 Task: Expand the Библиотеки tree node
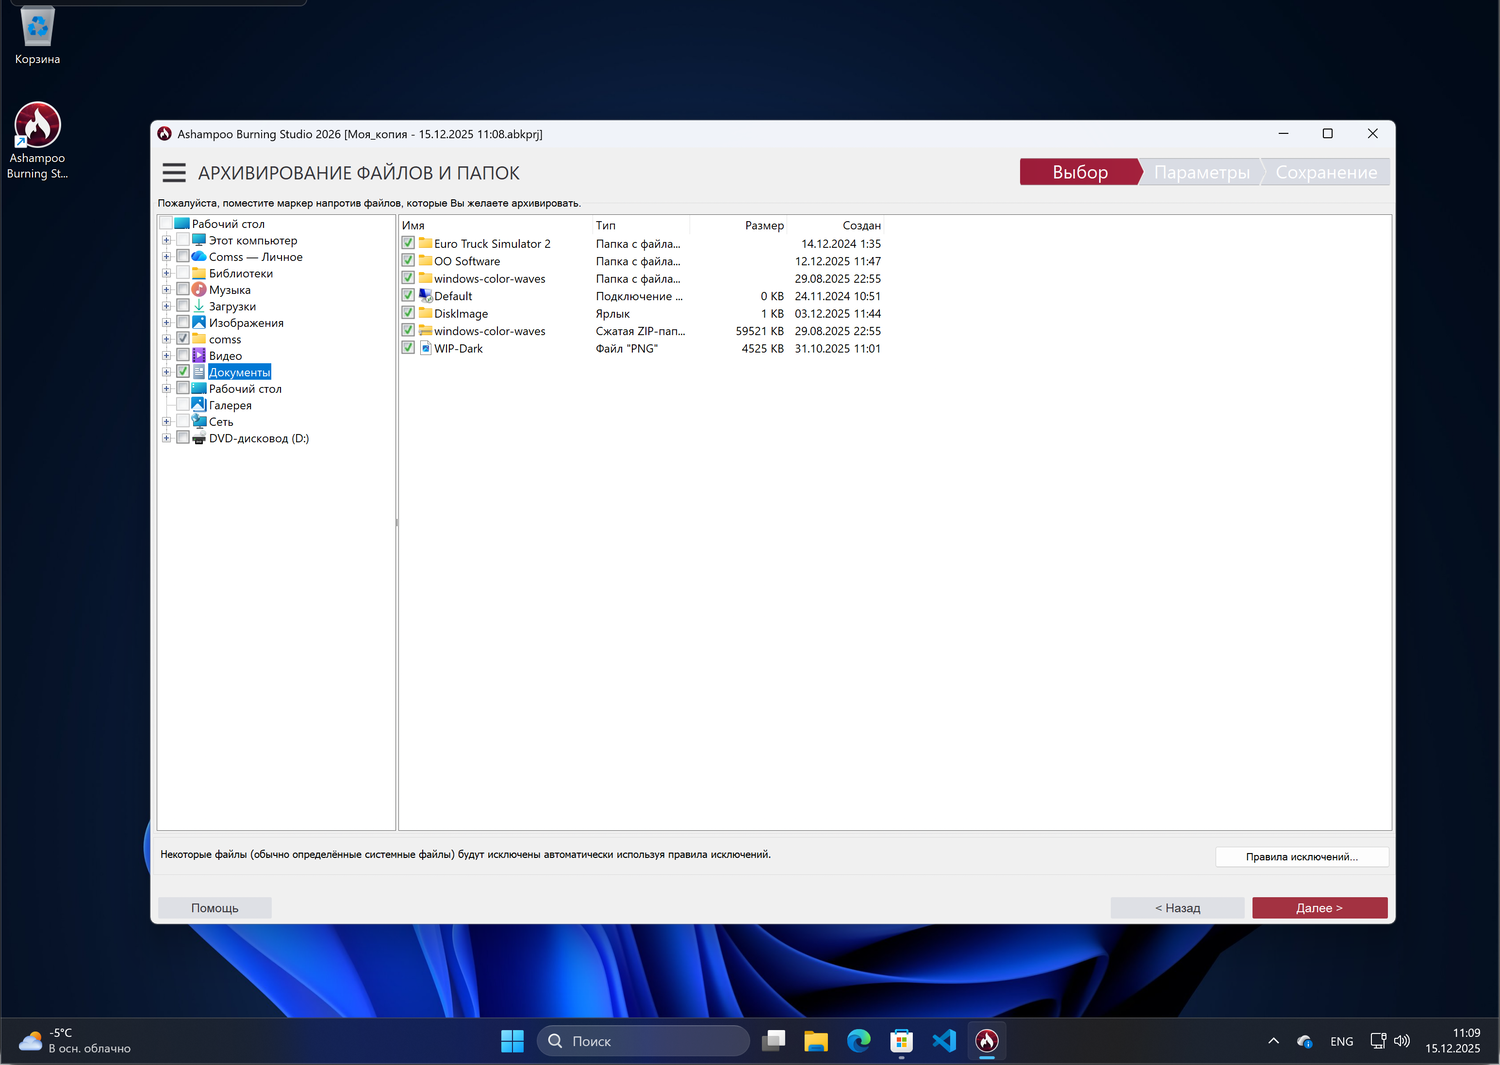[x=166, y=273]
